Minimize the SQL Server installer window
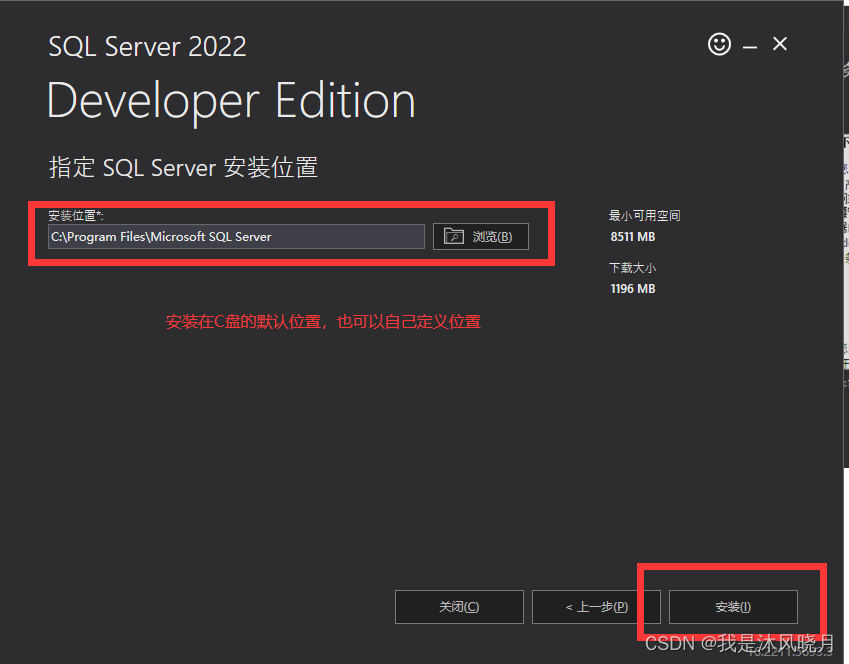 750,45
